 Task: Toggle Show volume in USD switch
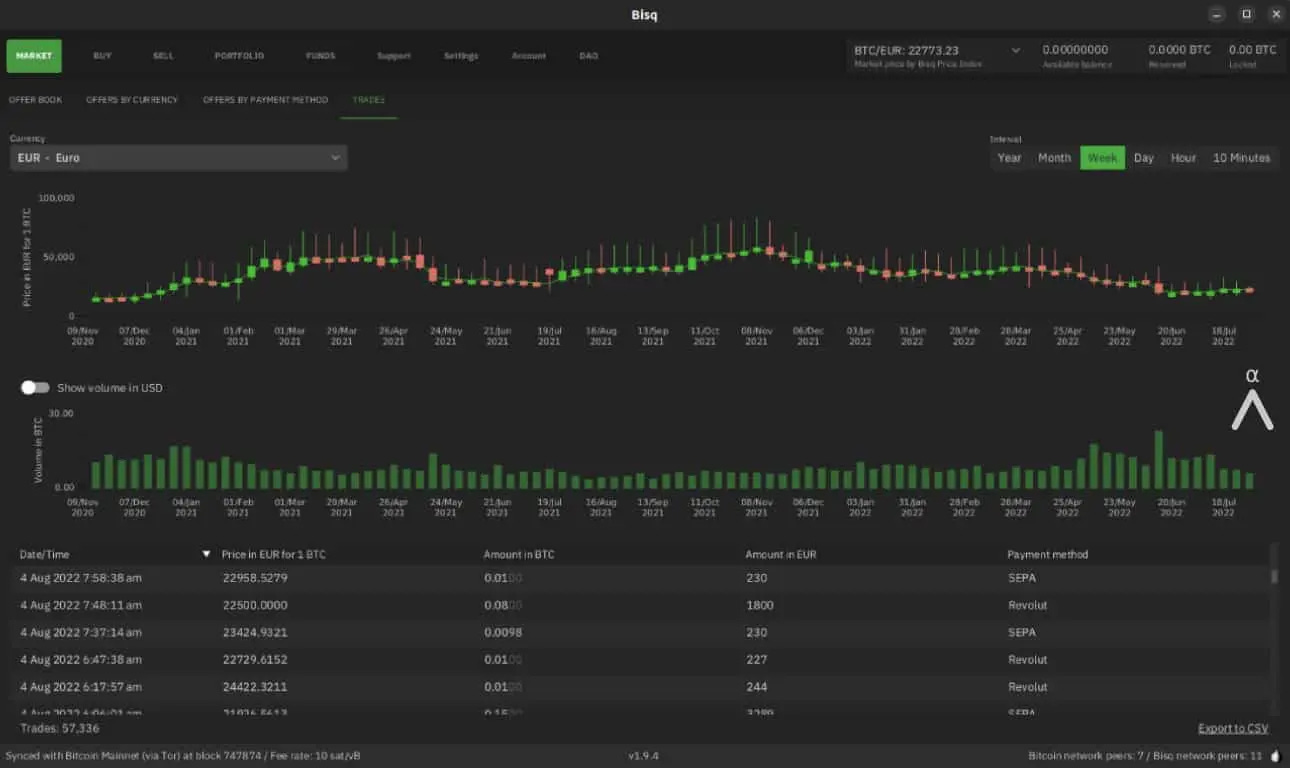[x=35, y=387]
